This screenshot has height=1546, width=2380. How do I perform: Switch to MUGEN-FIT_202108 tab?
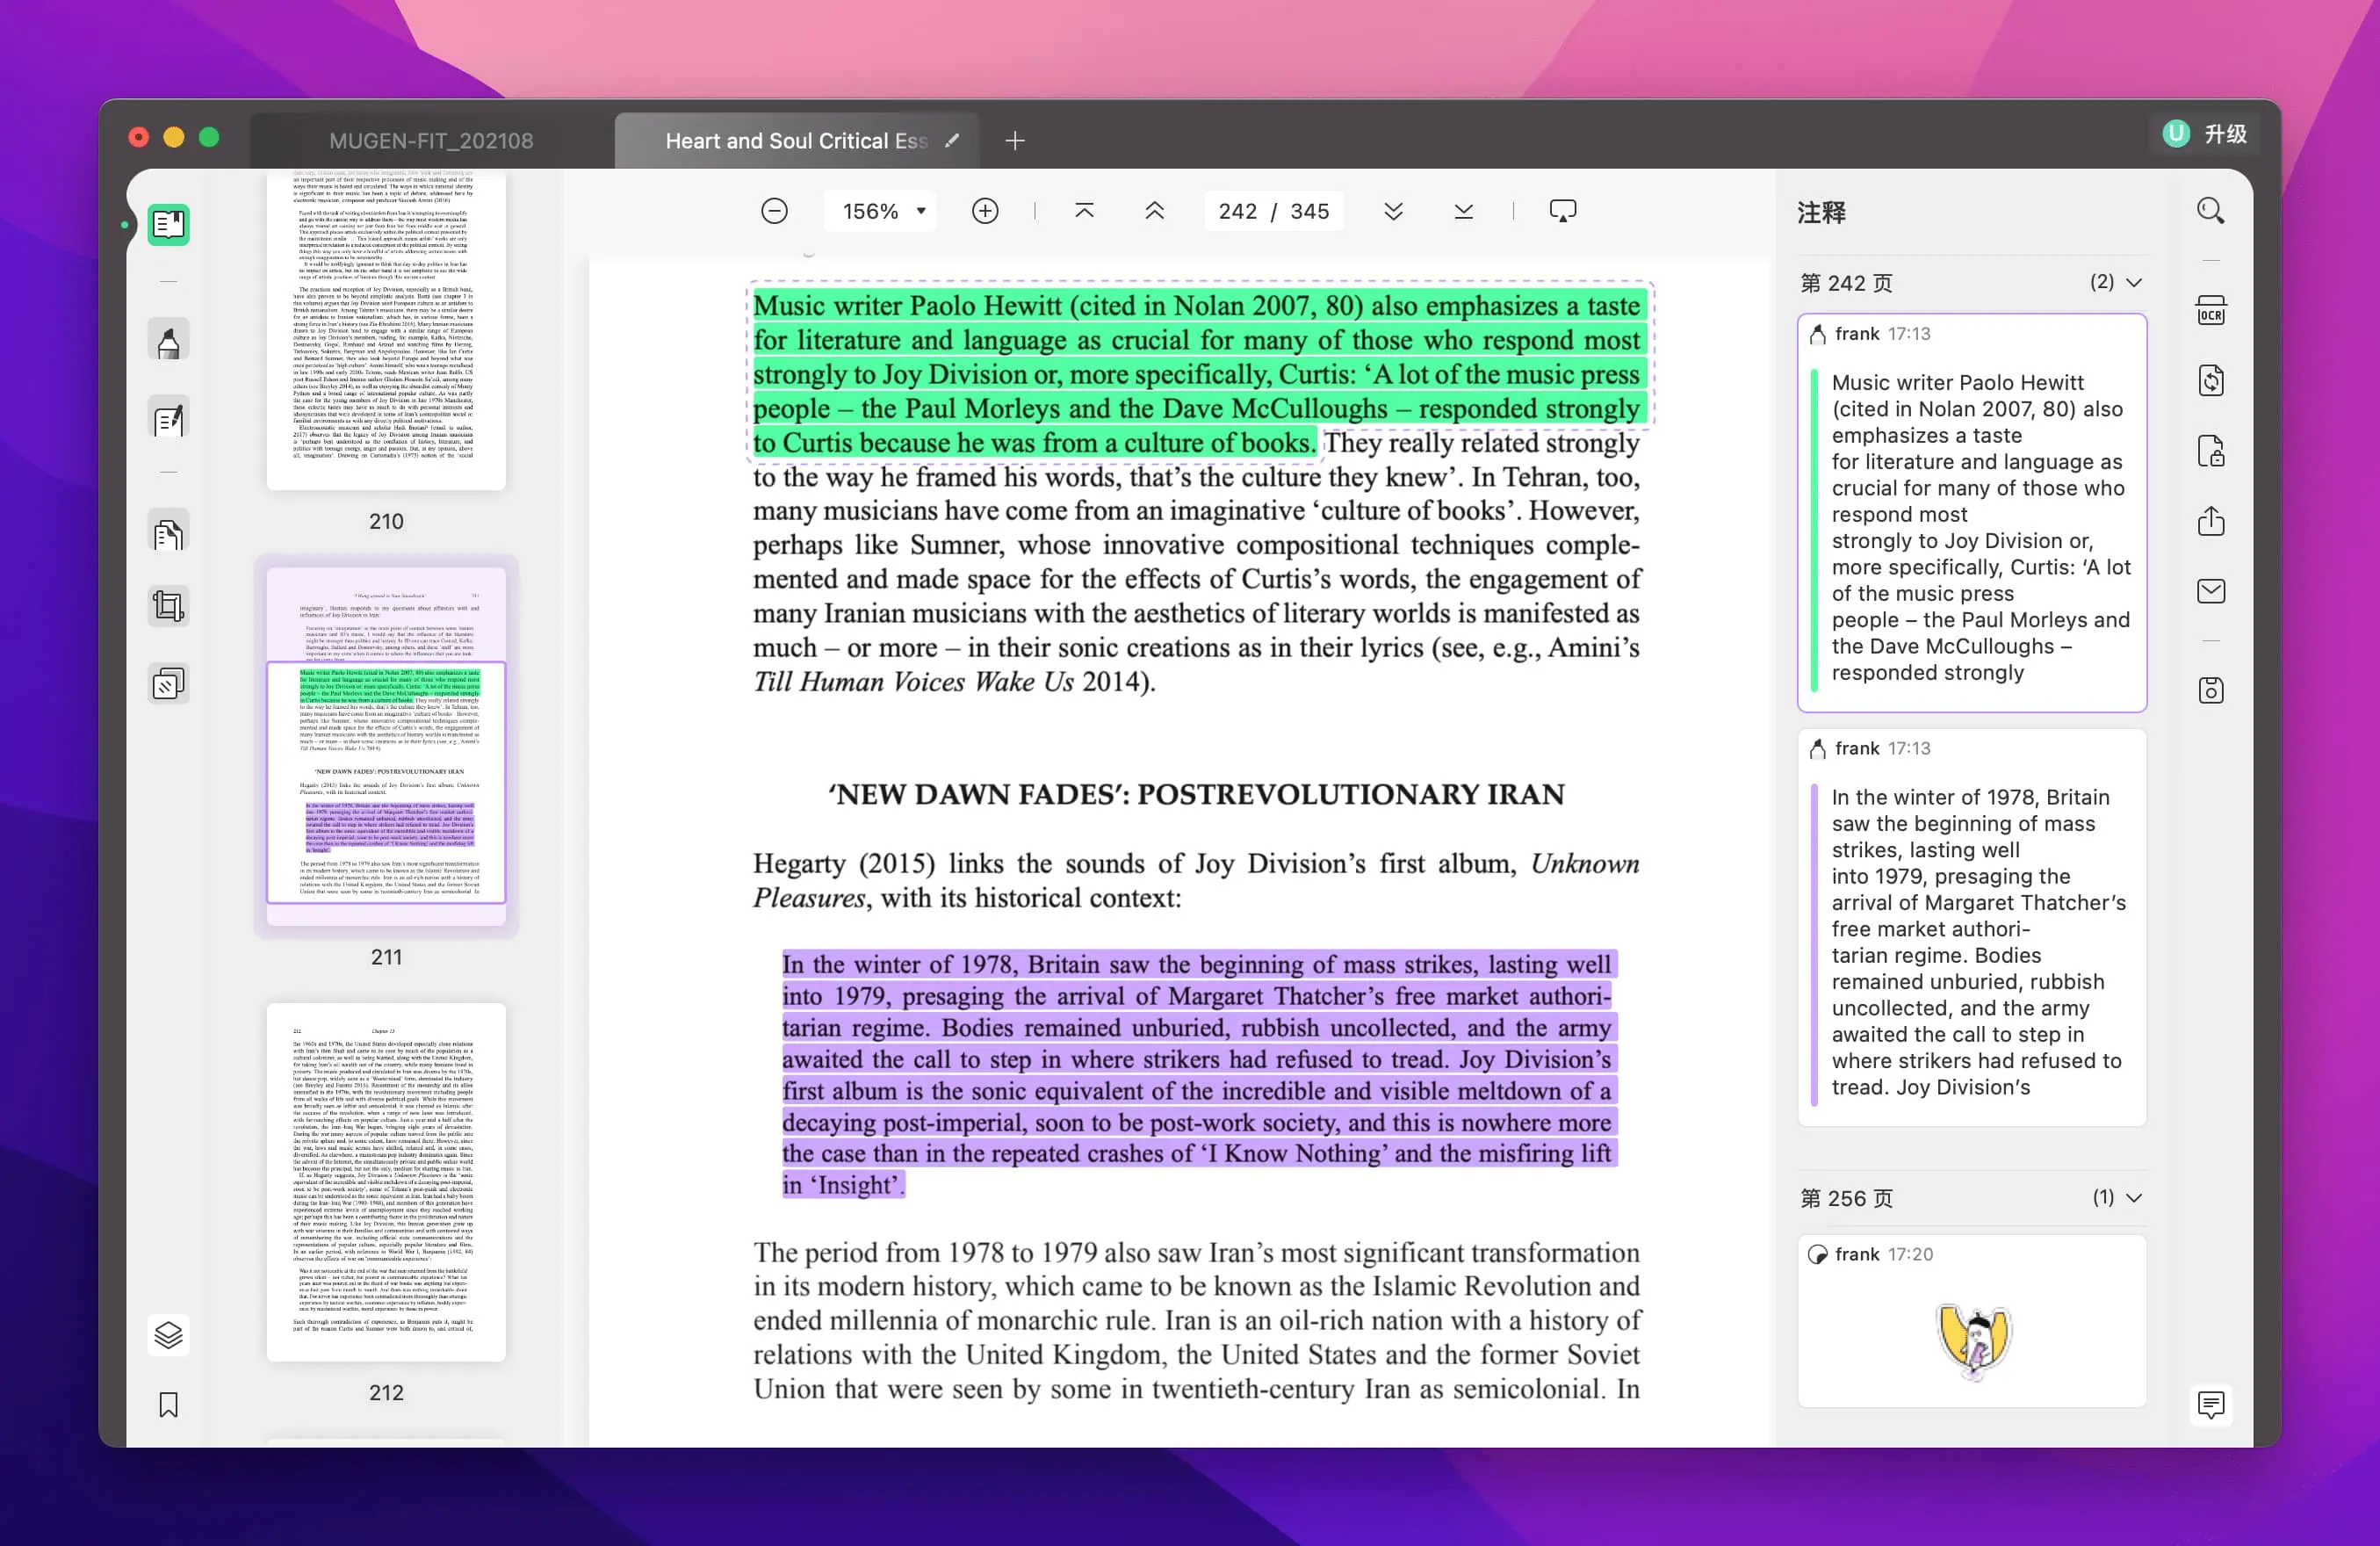pyautogui.click(x=431, y=141)
